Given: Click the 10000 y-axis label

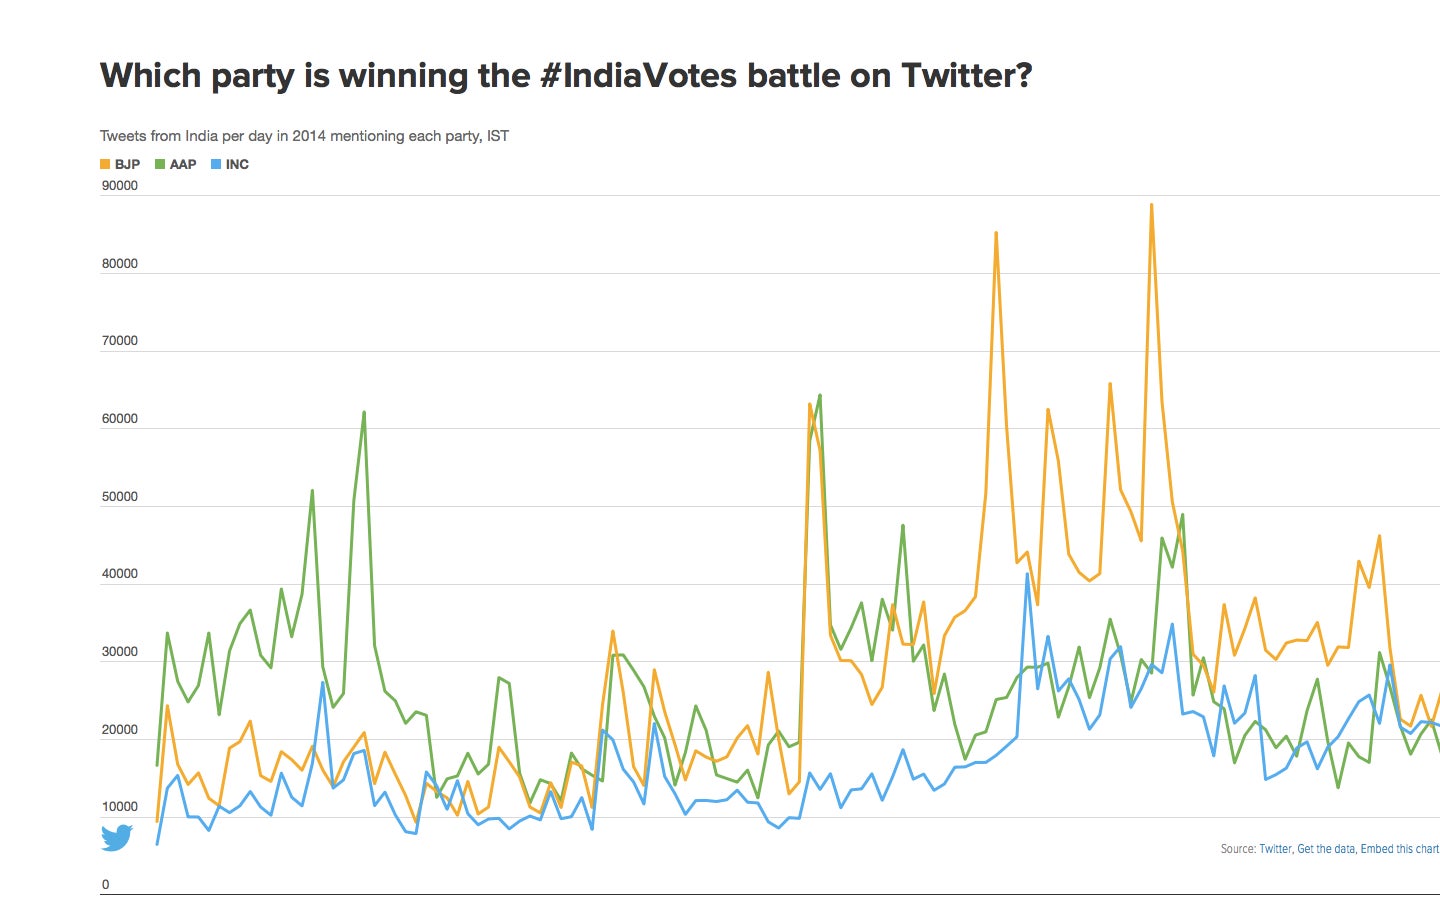Looking at the screenshot, I should pyautogui.click(x=120, y=807).
